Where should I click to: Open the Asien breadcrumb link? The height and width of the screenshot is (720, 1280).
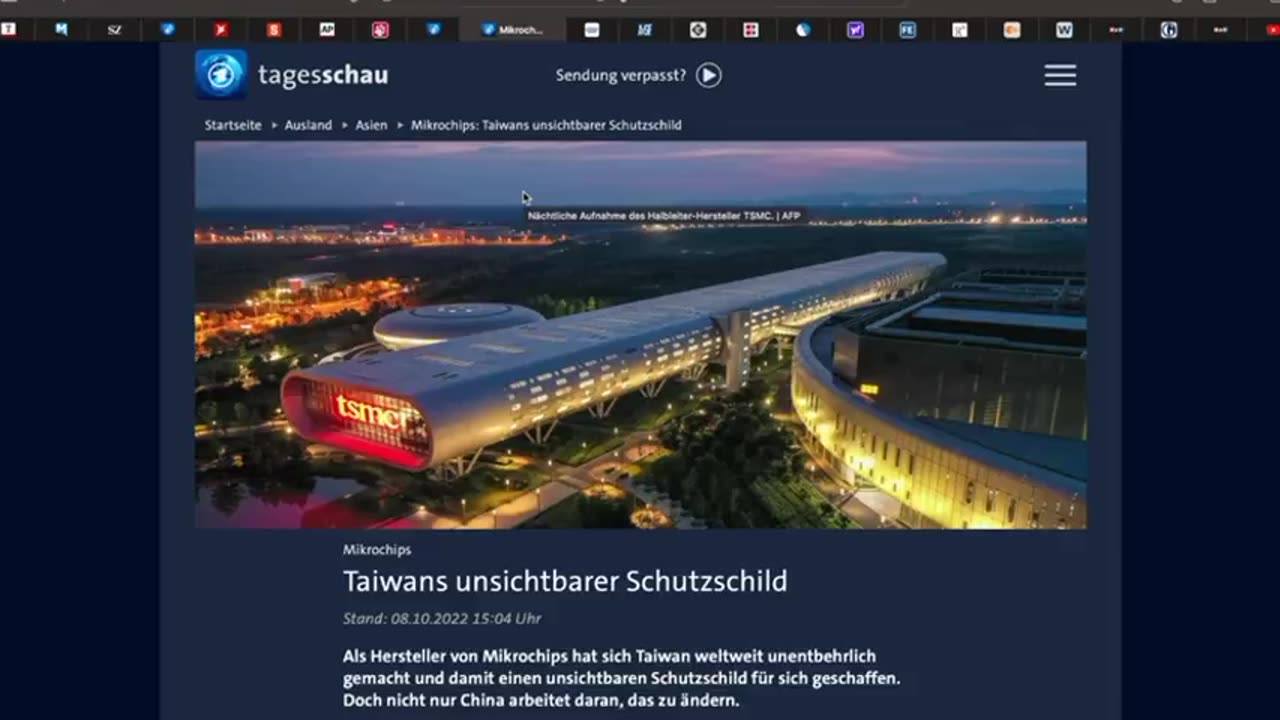pos(371,125)
